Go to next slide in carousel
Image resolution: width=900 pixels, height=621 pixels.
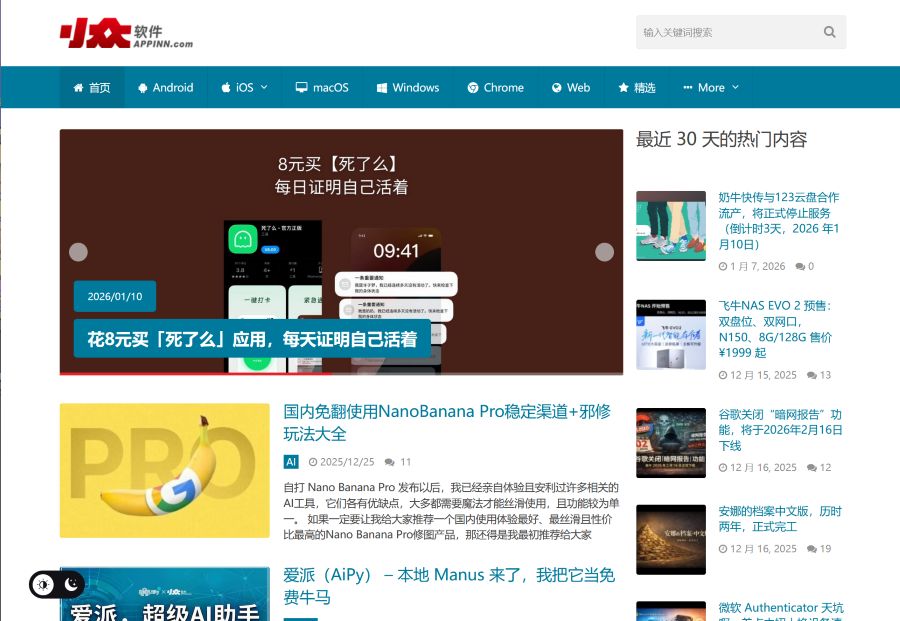tap(604, 252)
